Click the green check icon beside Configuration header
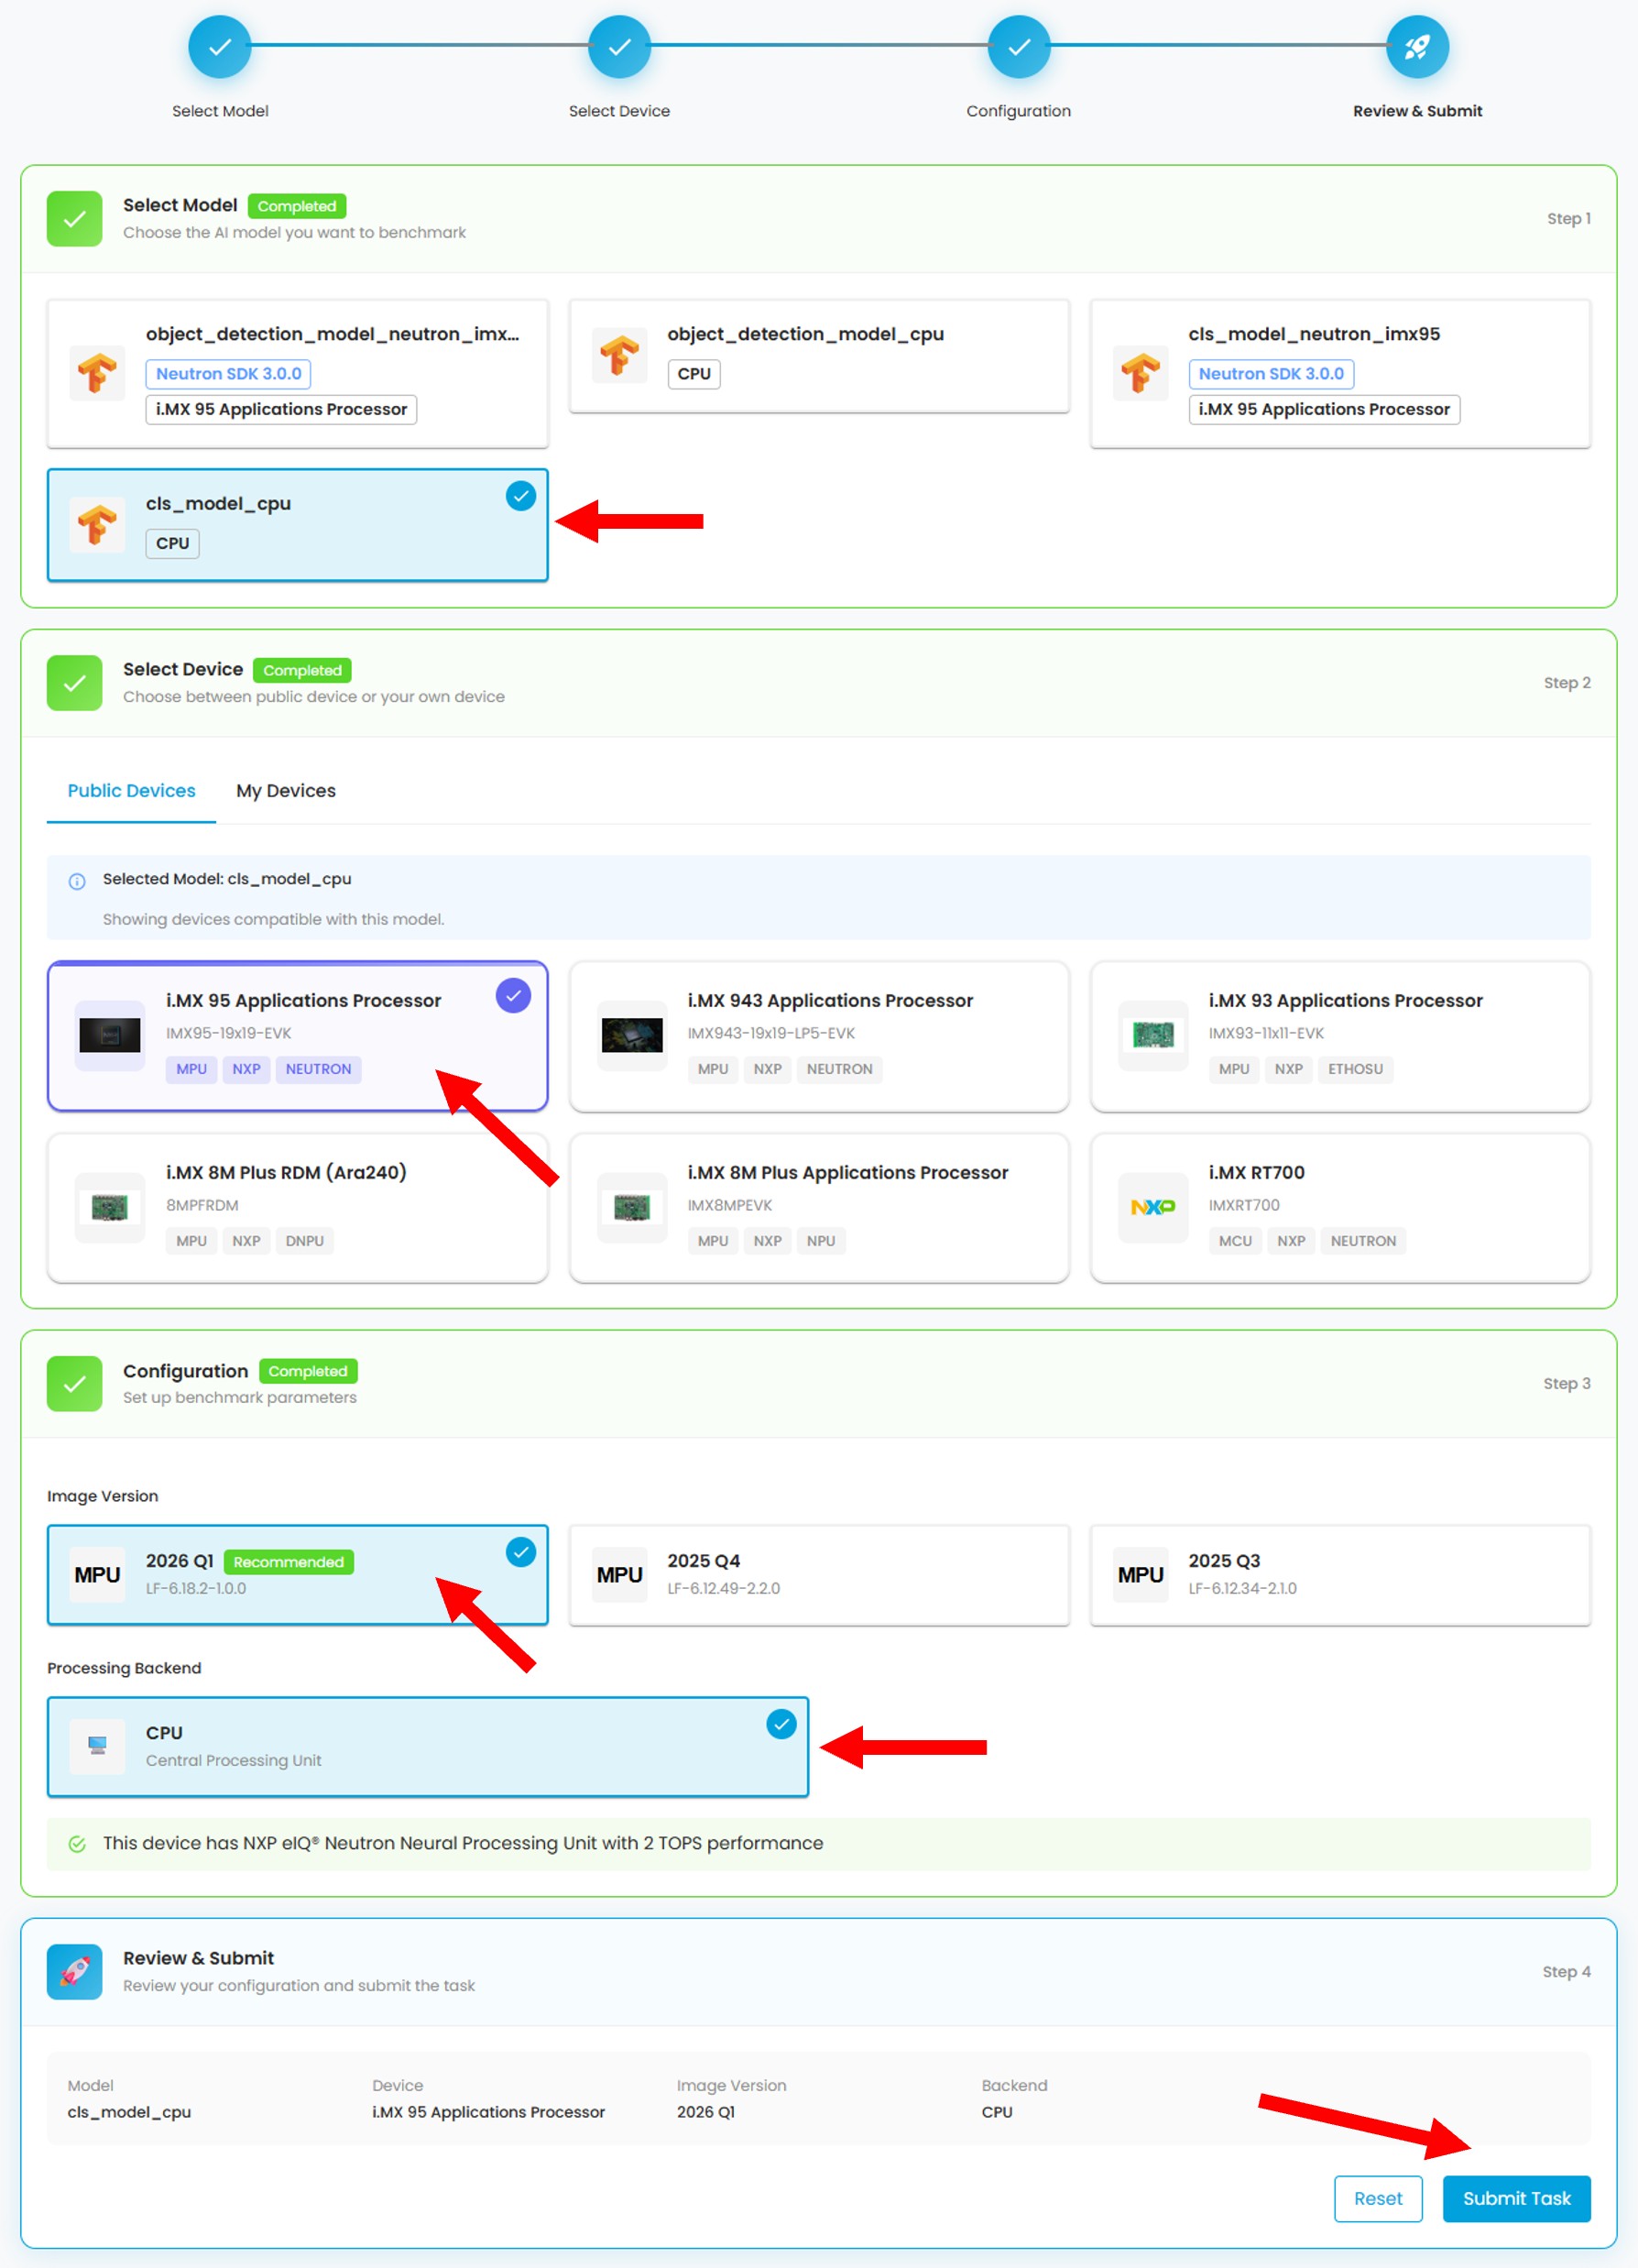This screenshot has height=2268, width=1638. pos(74,1384)
